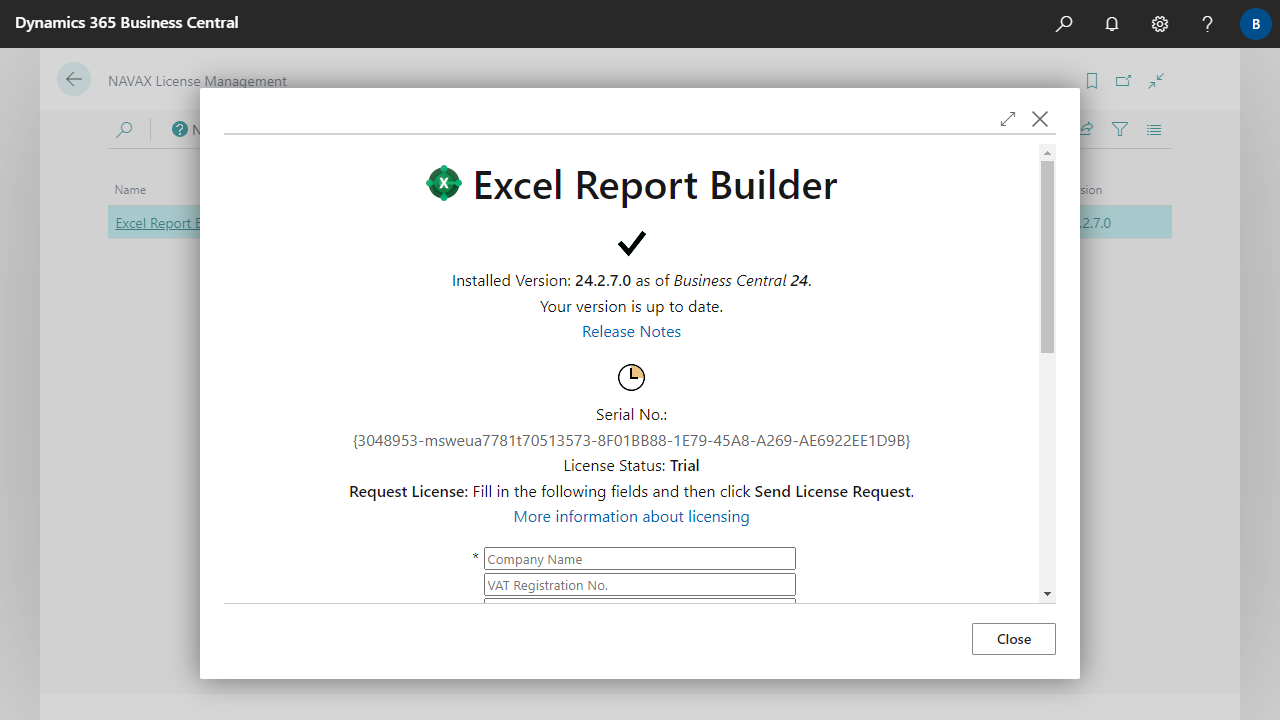Image resolution: width=1280 pixels, height=720 pixels.
Task: Search the list with the magnifier icon
Action: (124, 129)
